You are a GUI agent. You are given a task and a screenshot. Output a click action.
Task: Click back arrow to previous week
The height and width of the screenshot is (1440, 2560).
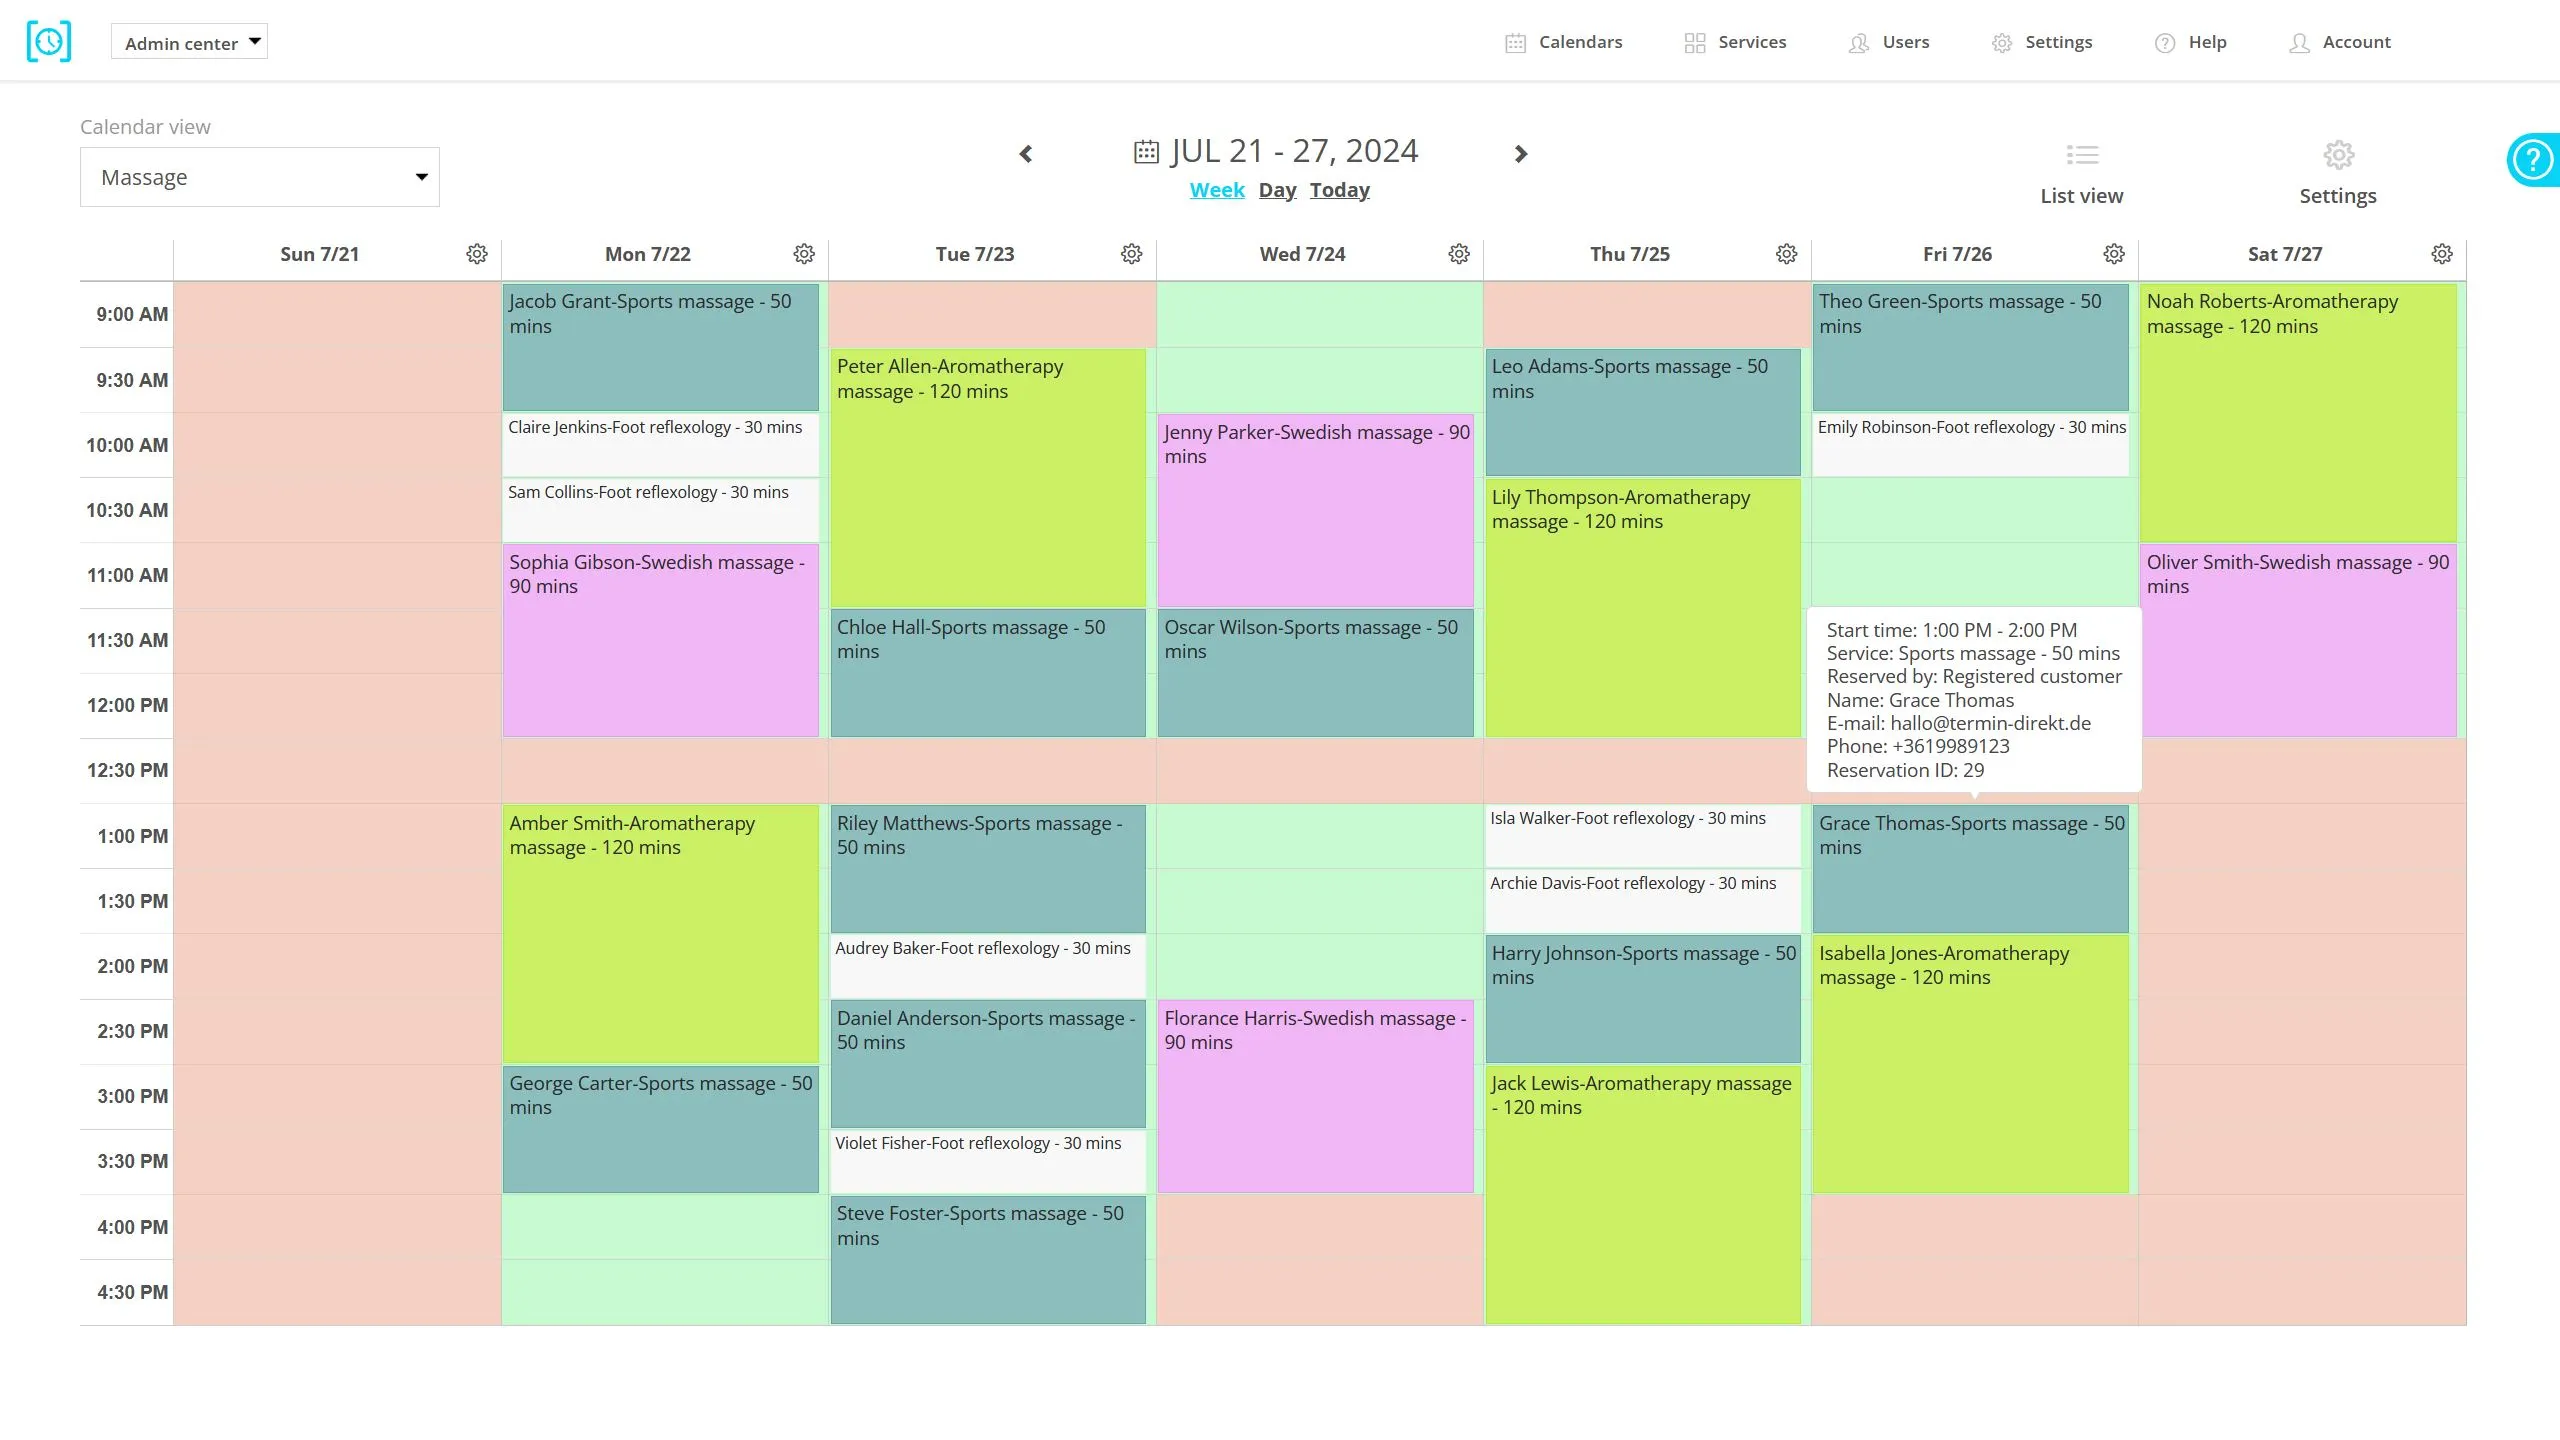[1025, 153]
